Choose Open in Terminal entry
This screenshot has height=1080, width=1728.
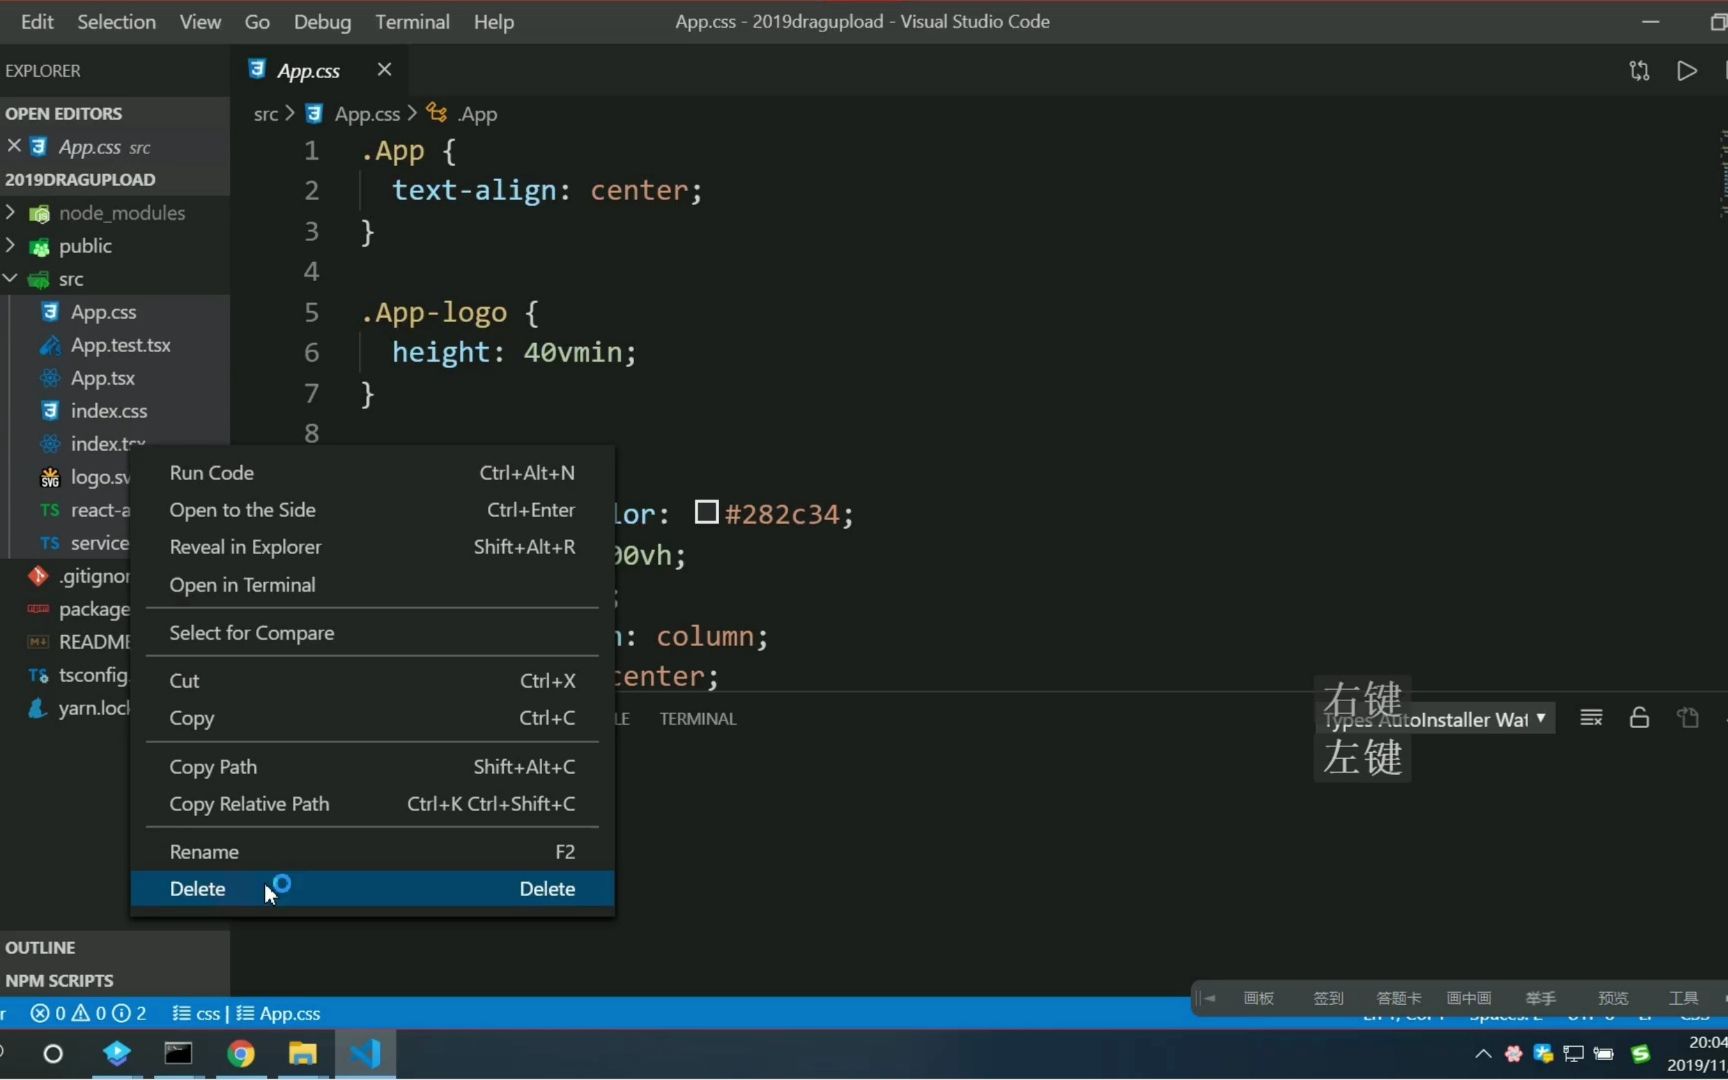click(x=372, y=585)
